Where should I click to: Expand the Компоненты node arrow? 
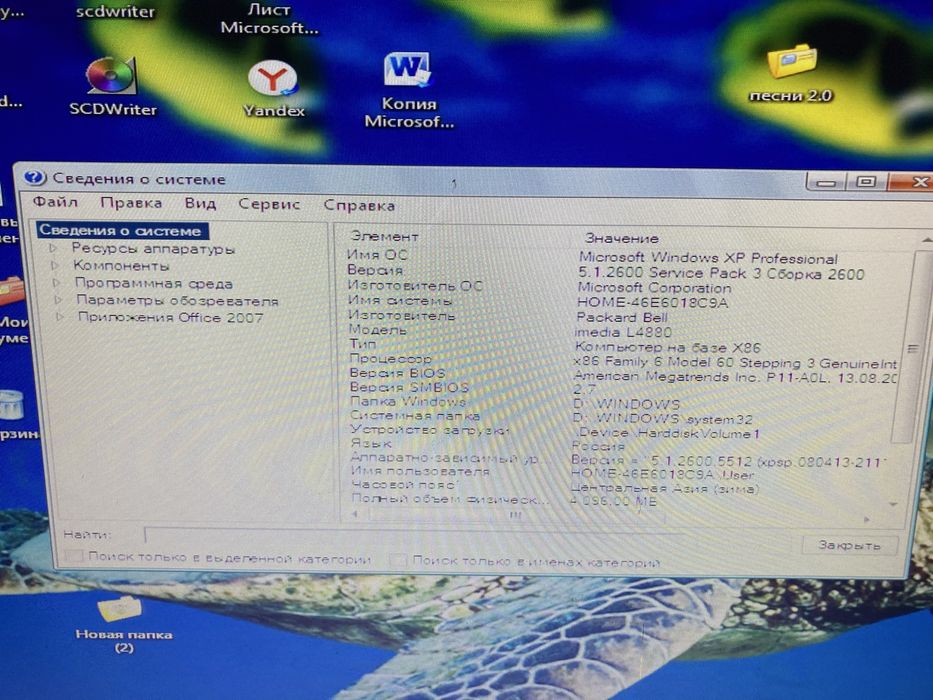click(55, 265)
